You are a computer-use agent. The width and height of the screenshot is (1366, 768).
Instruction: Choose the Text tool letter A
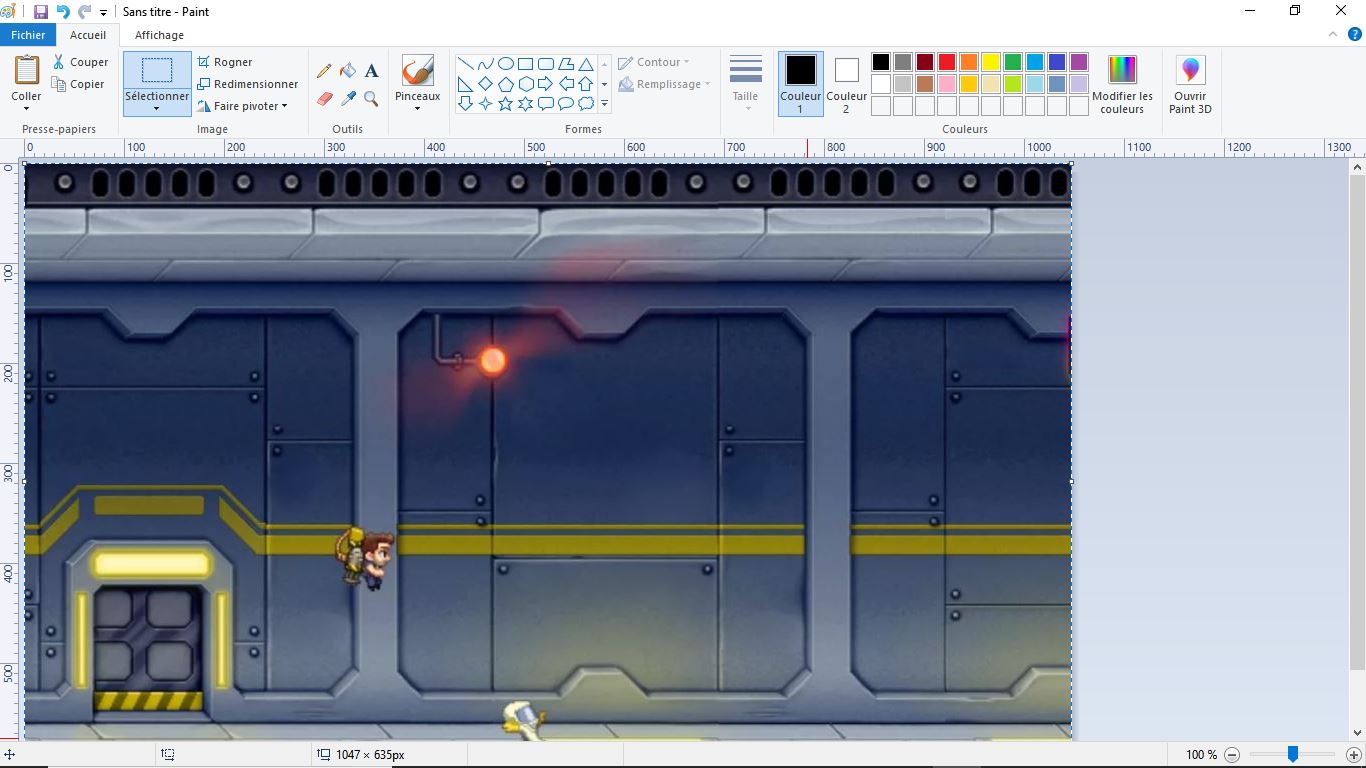coord(371,71)
